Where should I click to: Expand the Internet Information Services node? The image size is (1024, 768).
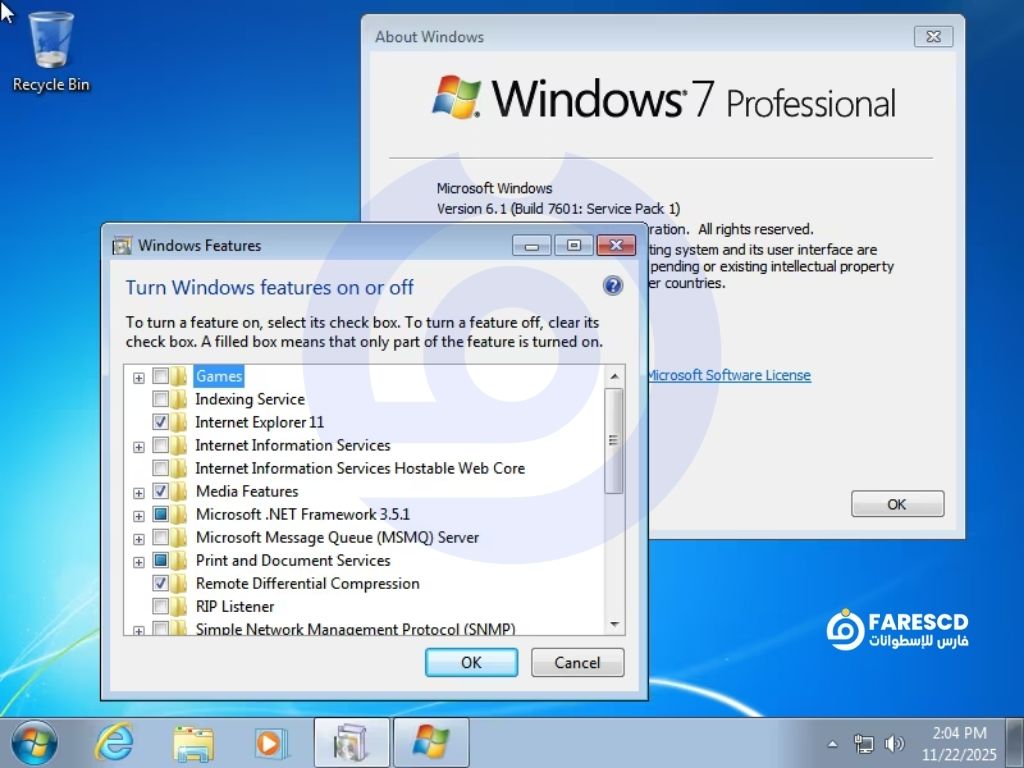click(139, 446)
